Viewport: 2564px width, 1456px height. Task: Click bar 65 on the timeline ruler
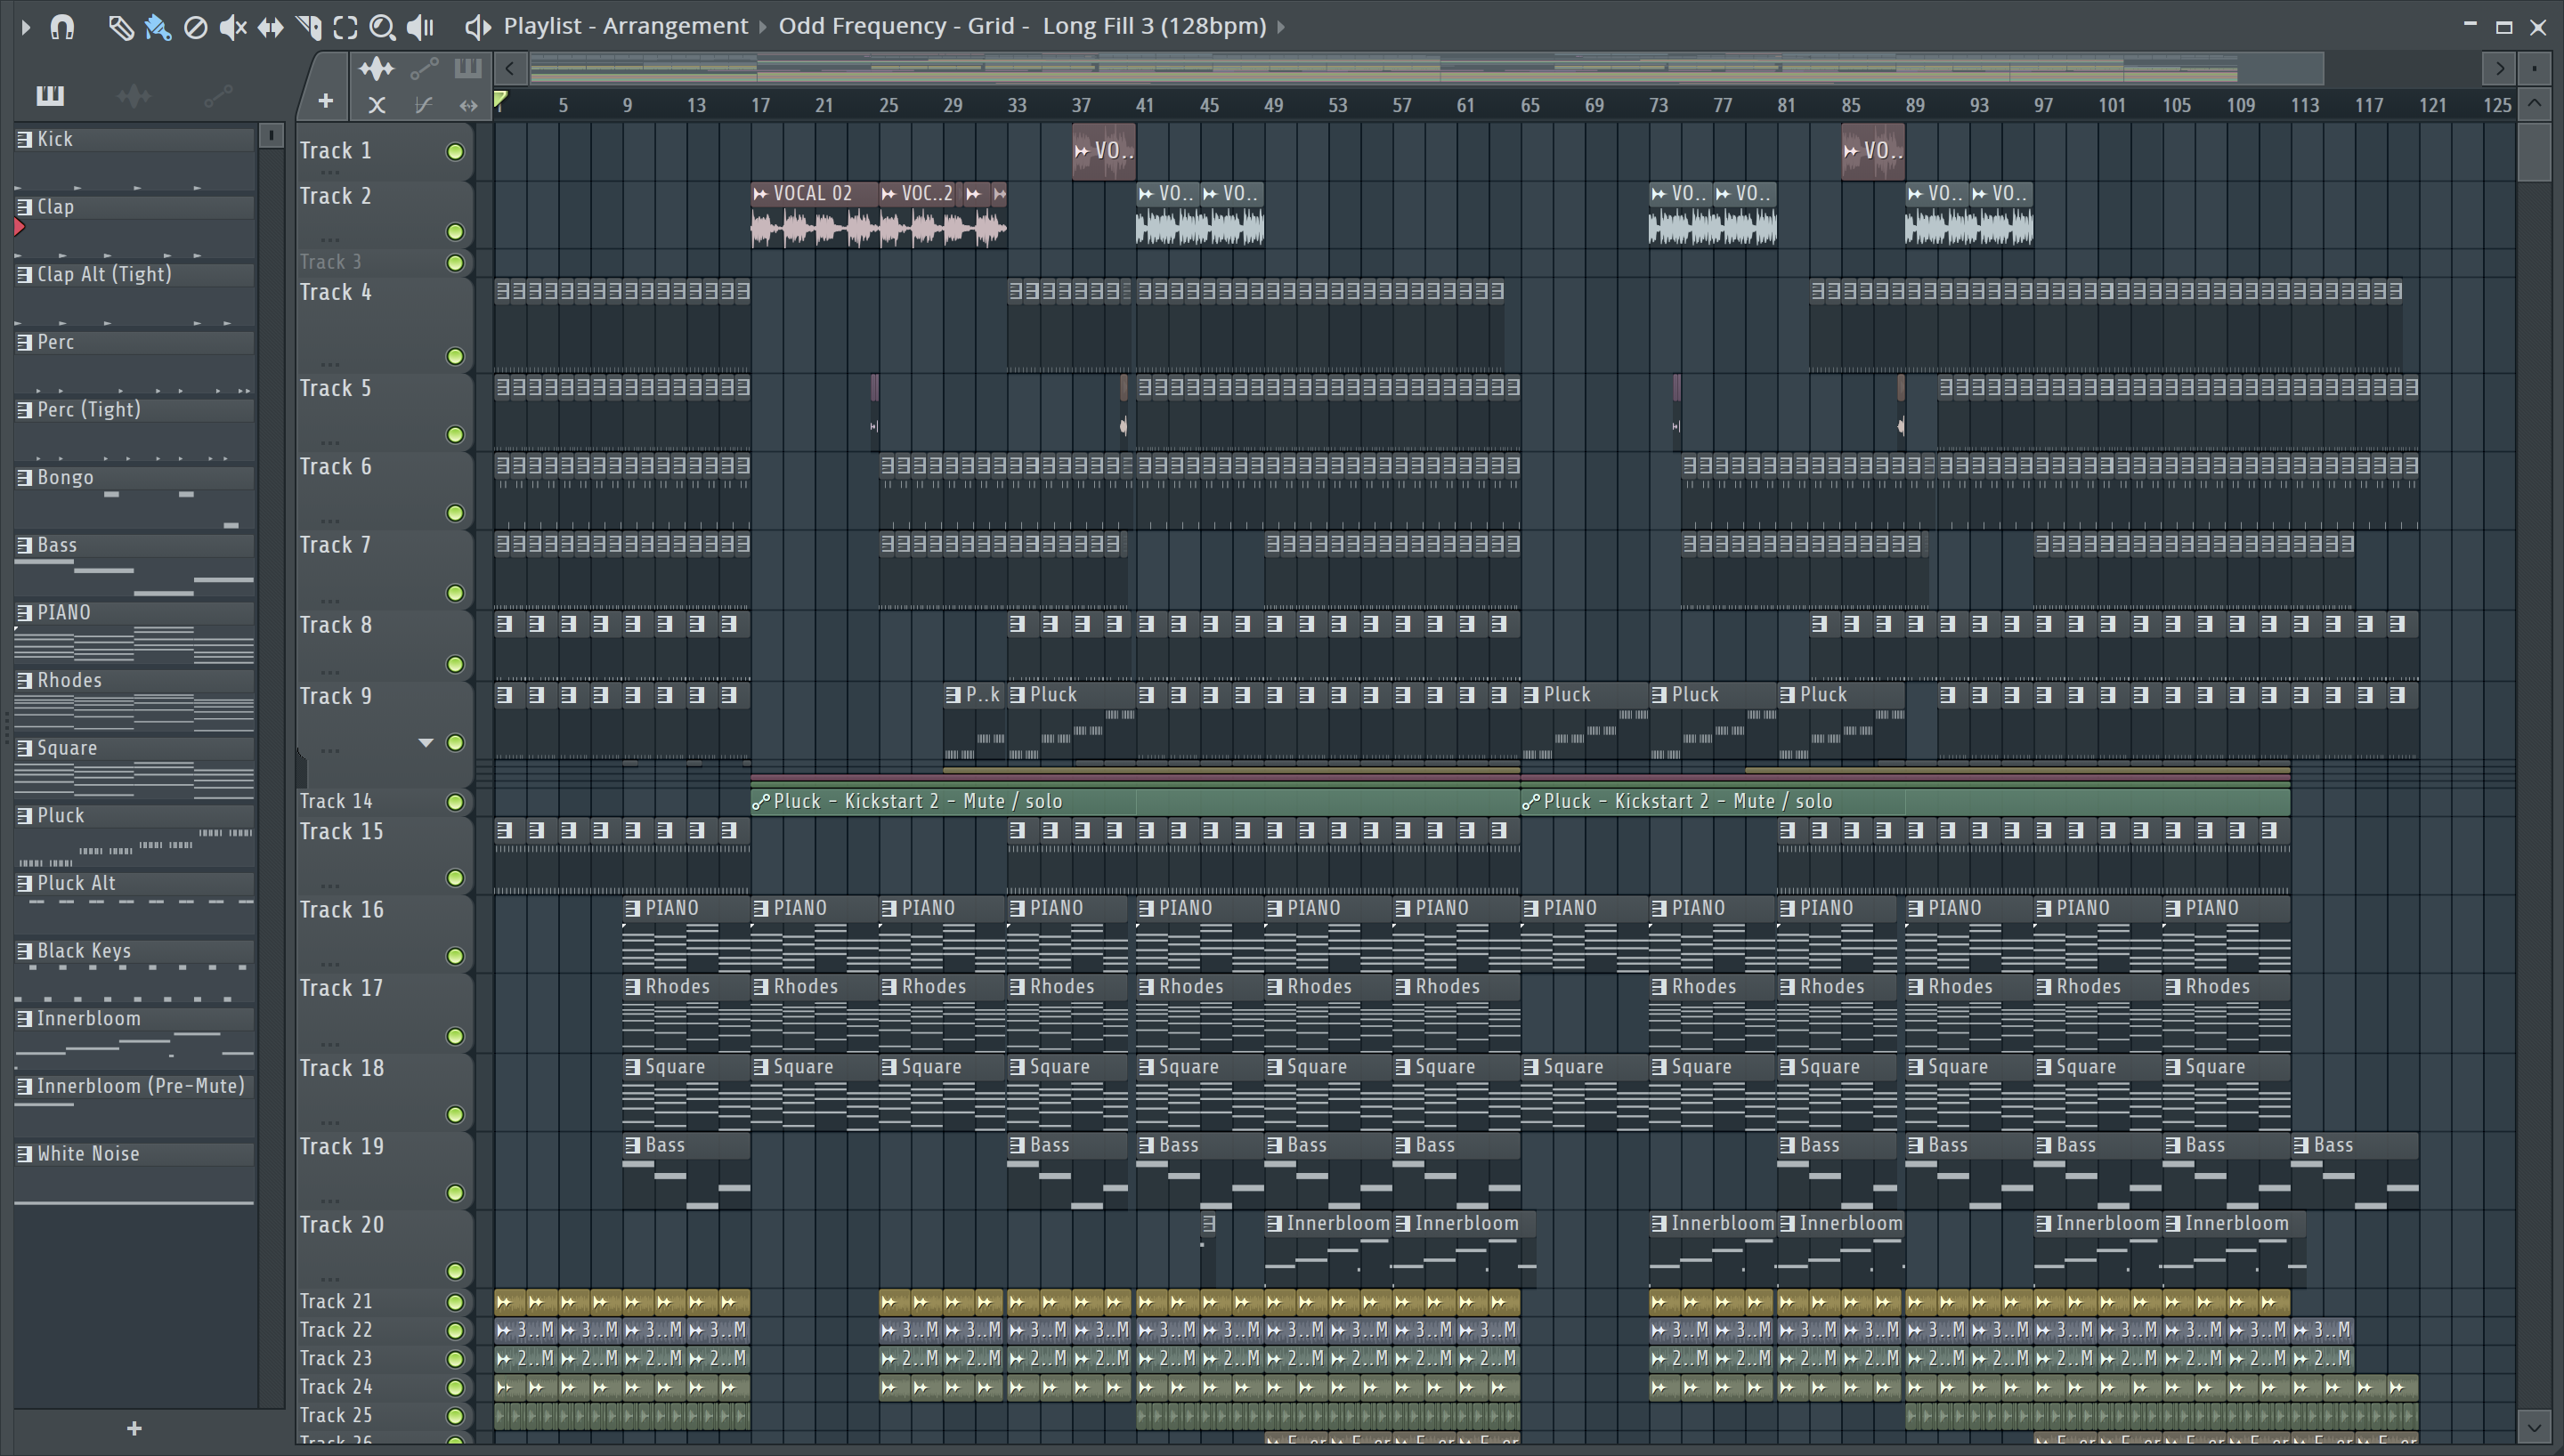click(1530, 105)
